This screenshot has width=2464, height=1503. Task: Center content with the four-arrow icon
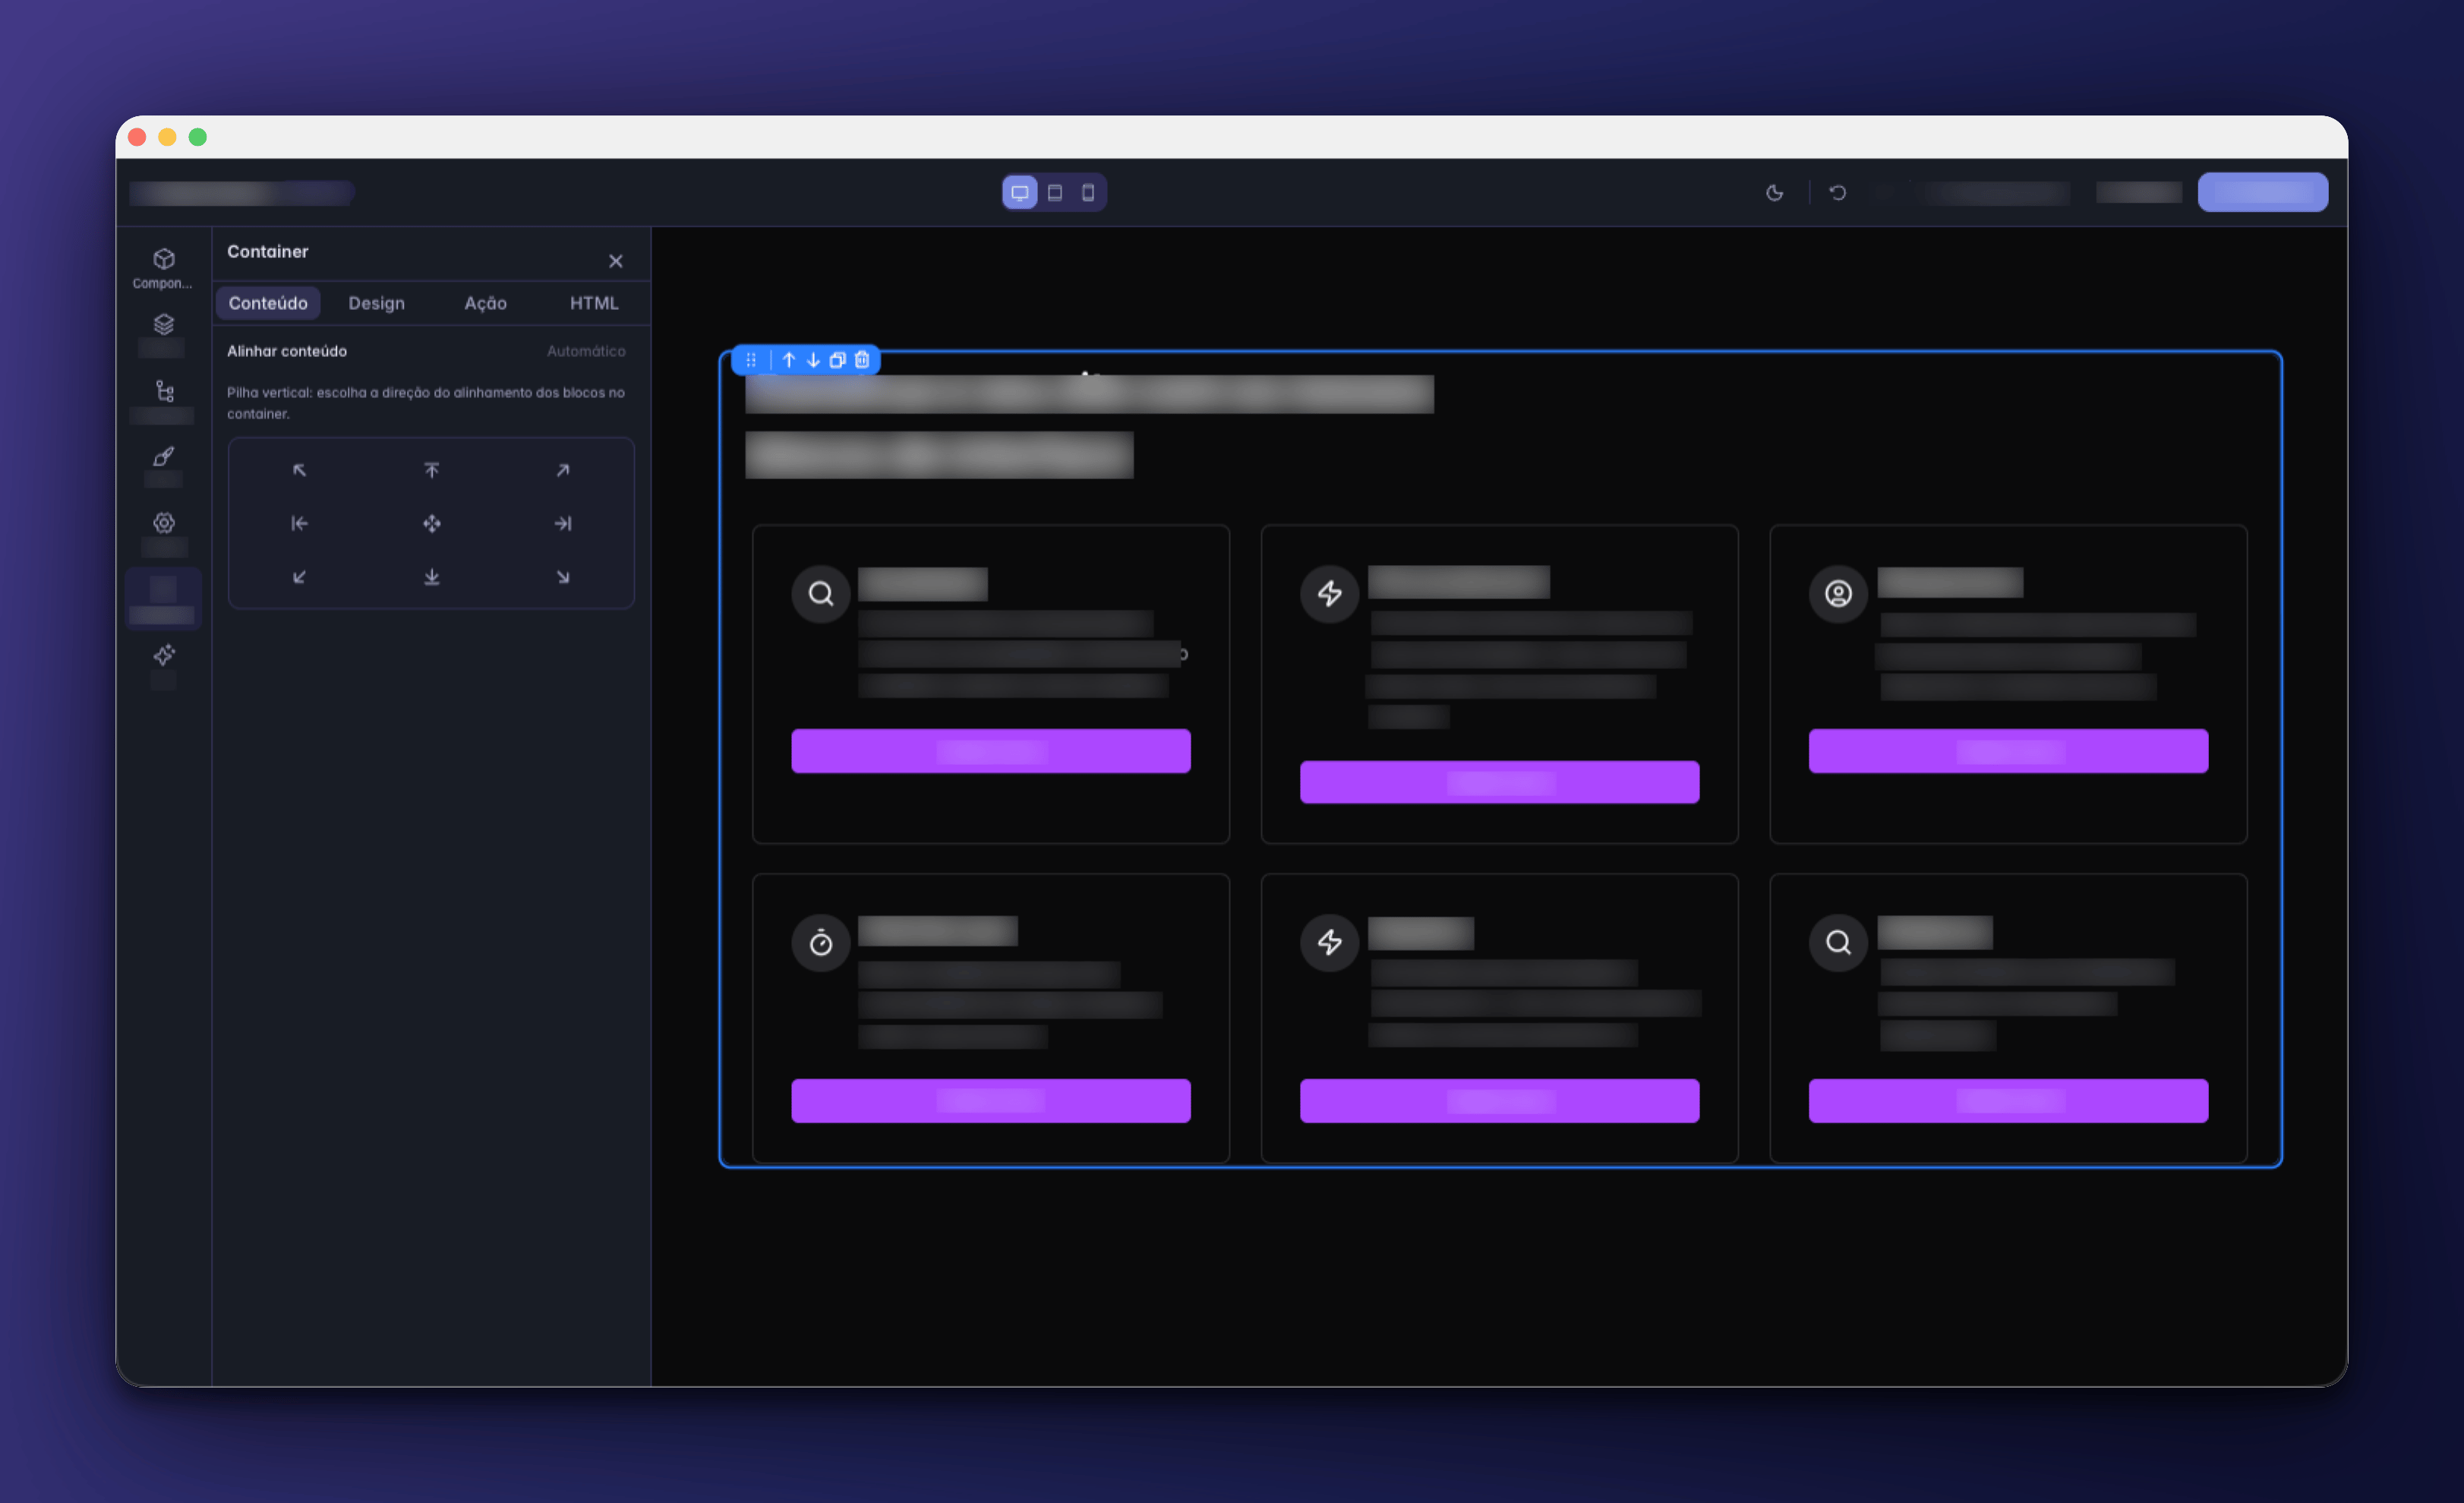[x=431, y=523]
